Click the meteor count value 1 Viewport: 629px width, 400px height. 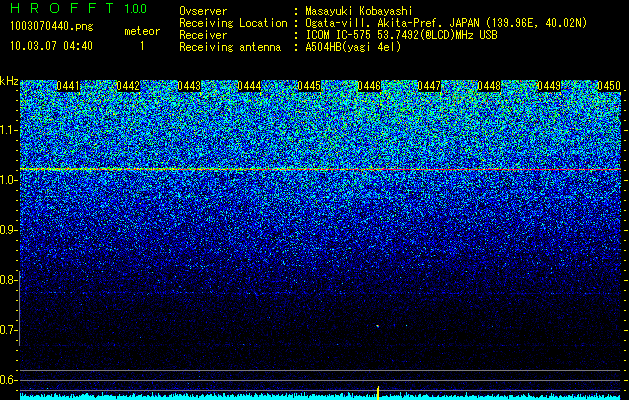[x=142, y=46]
